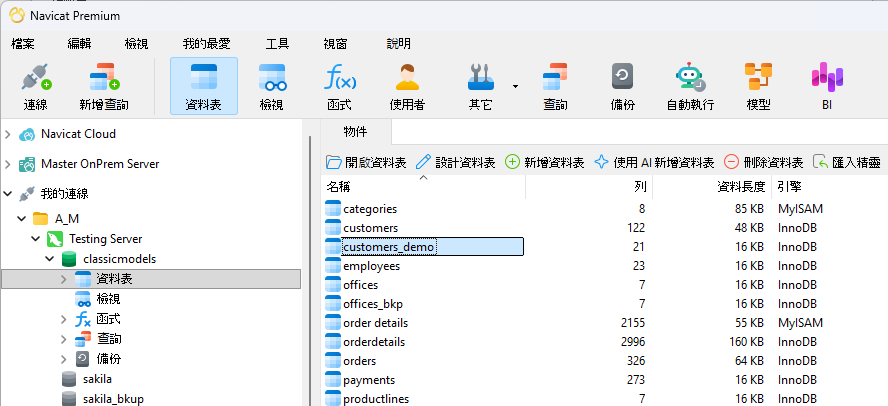Image resolution: width=888 pixels, height=406 pixels.
Task: Select the offices table row
Action: [x=606, y=285]
